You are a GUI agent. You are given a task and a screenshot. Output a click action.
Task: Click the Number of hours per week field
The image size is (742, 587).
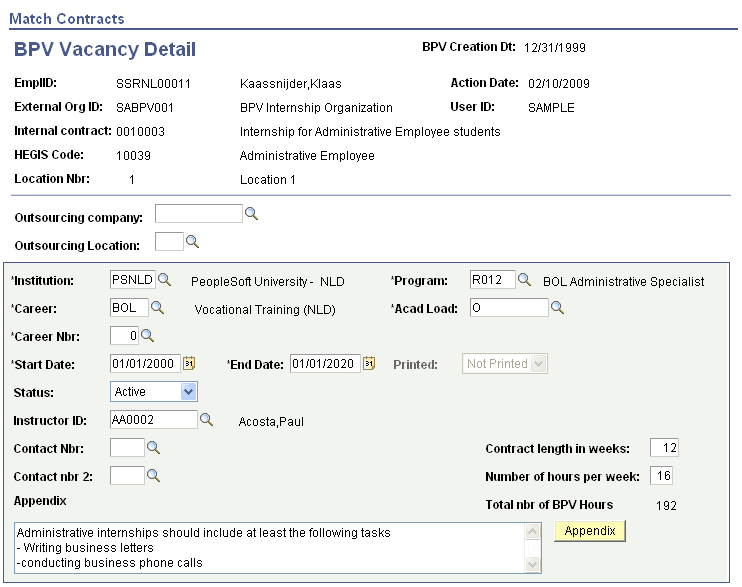coord(662,475)
